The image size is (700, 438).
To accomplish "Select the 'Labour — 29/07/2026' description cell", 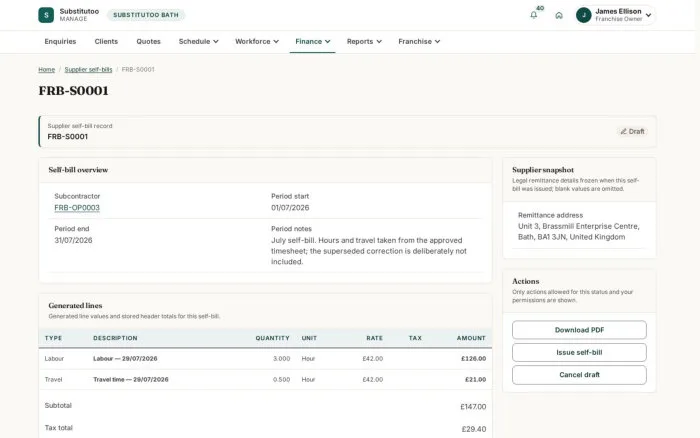I will 125,359.
